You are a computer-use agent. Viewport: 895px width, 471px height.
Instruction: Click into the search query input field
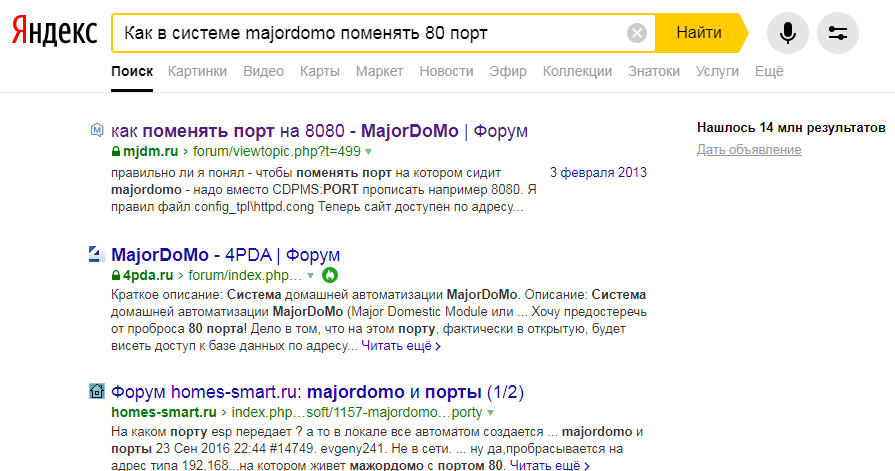(370, 33)
